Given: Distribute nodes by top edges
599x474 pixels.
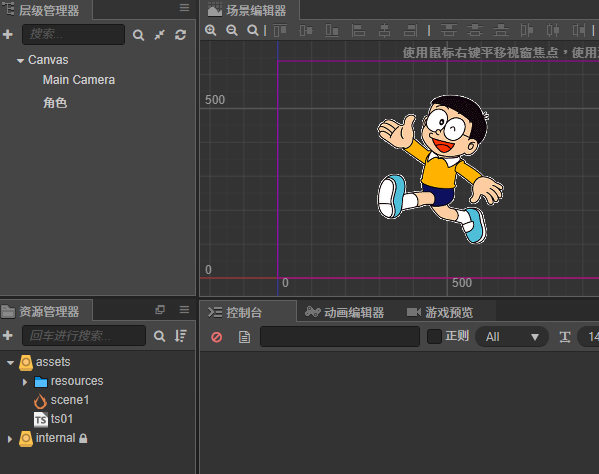Looking at the screenshot, I should coord(448,30).
